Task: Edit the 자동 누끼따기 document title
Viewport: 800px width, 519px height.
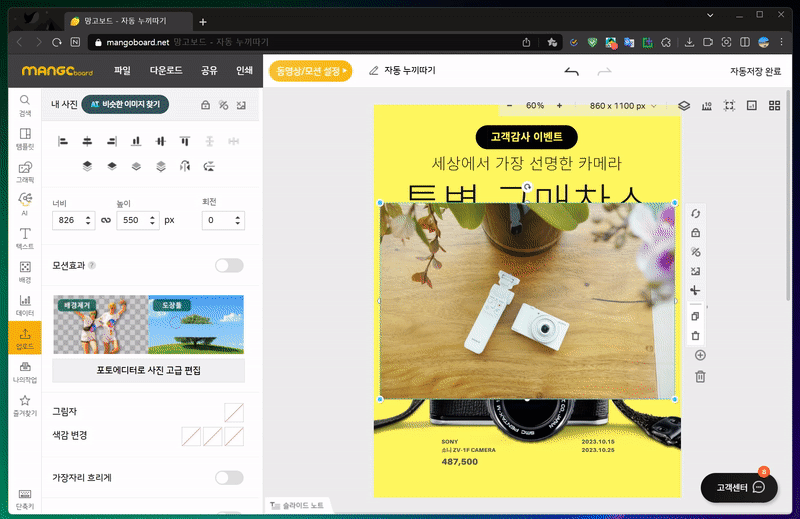Action: 410,70
